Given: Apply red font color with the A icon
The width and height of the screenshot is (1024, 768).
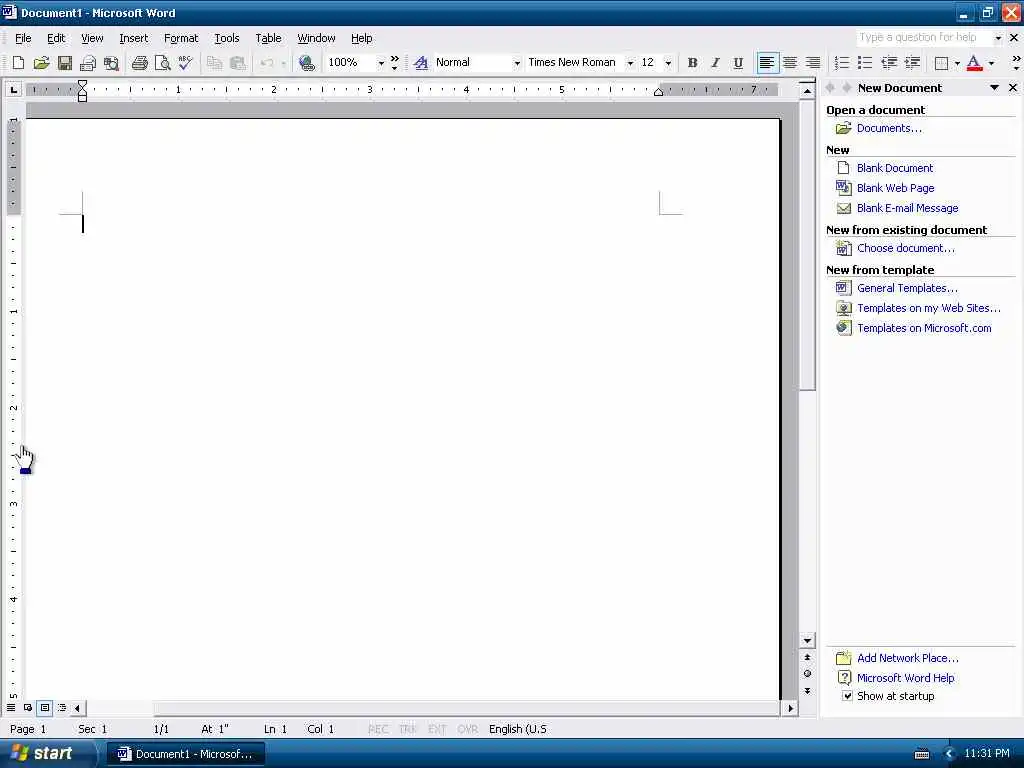Looking at the screenshot, I should pos(974,63).
